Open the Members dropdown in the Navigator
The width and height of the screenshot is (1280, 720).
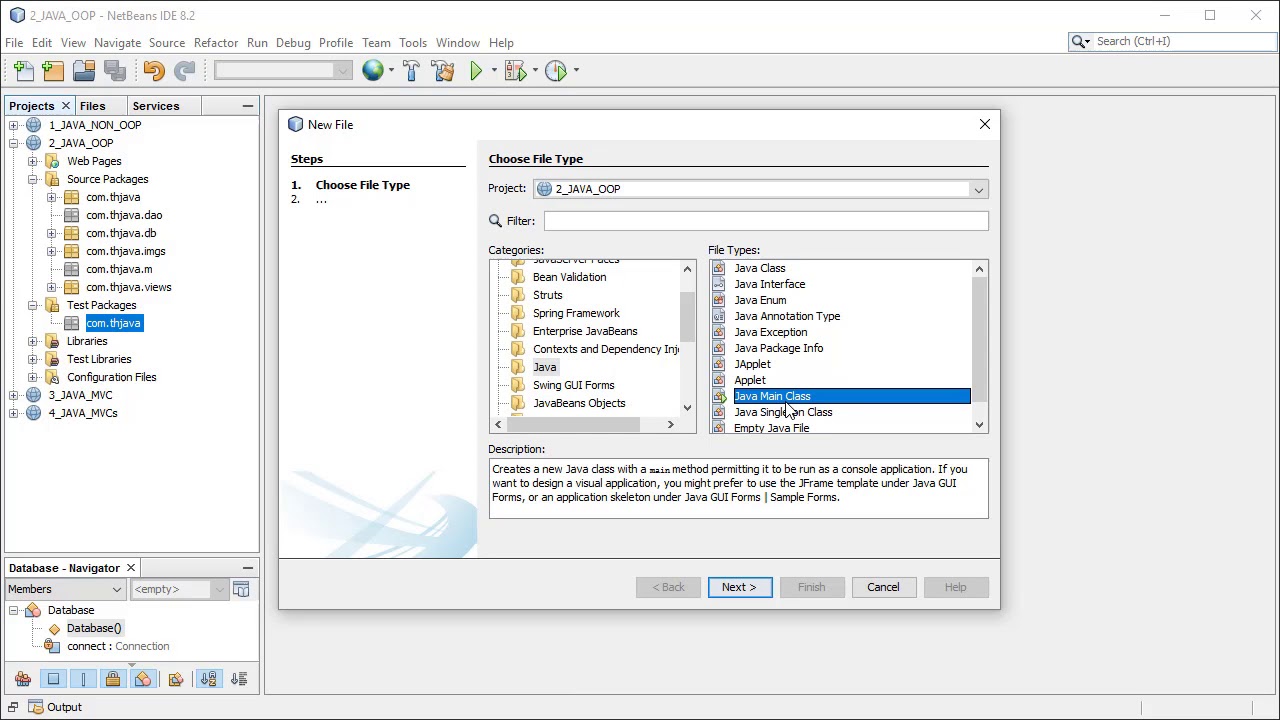point(116,589)
